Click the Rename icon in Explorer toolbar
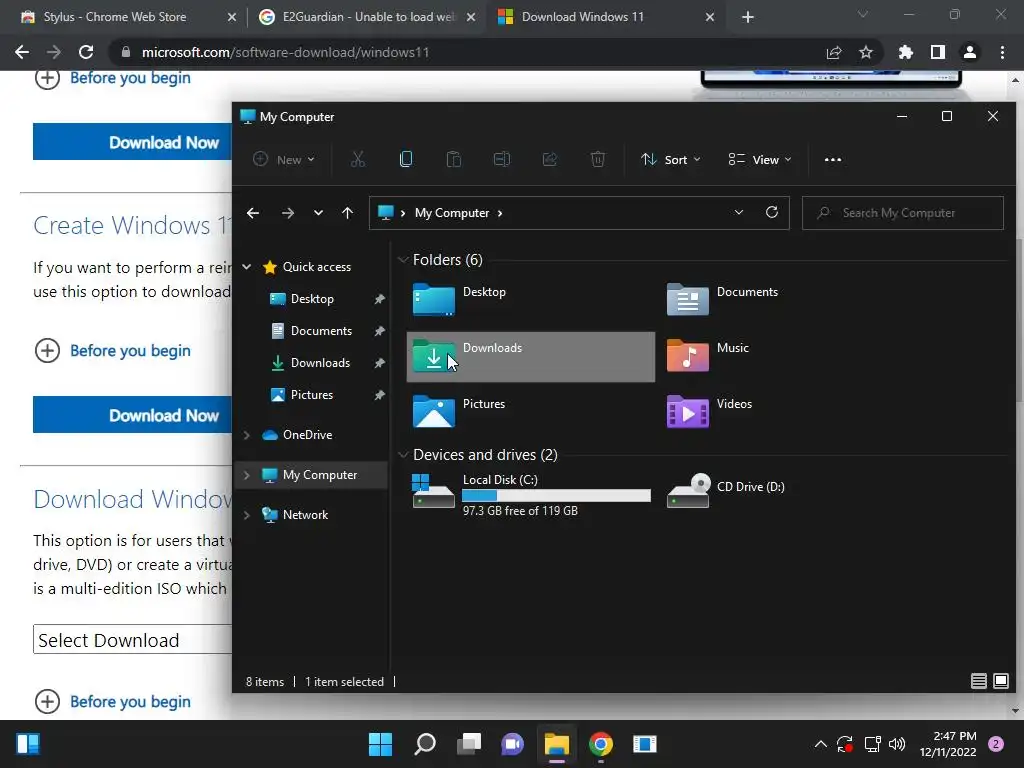This screenshot has height=768, width=1024. 502,159
